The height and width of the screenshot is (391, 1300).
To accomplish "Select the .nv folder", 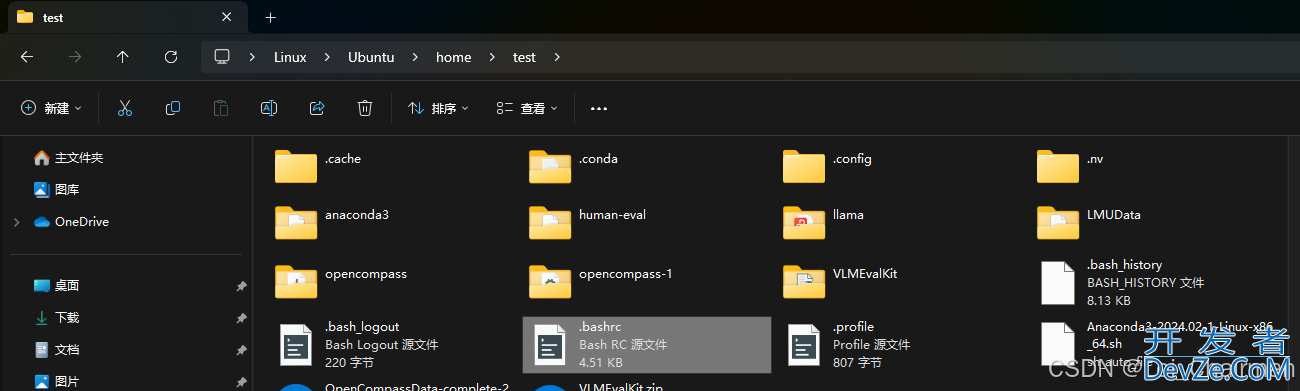I will point(1070,165).
